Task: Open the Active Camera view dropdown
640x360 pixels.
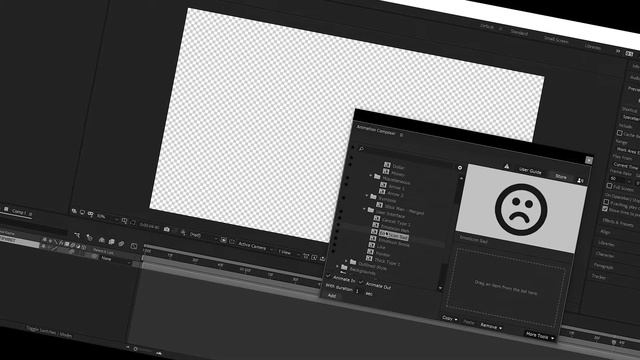Action: click(x=255, y=246)
